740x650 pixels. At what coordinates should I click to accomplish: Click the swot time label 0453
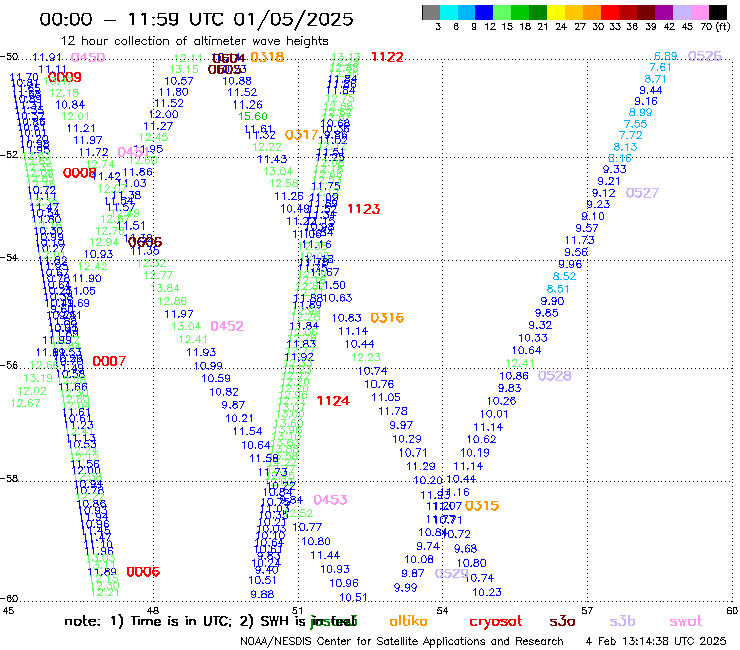[330, 500]
